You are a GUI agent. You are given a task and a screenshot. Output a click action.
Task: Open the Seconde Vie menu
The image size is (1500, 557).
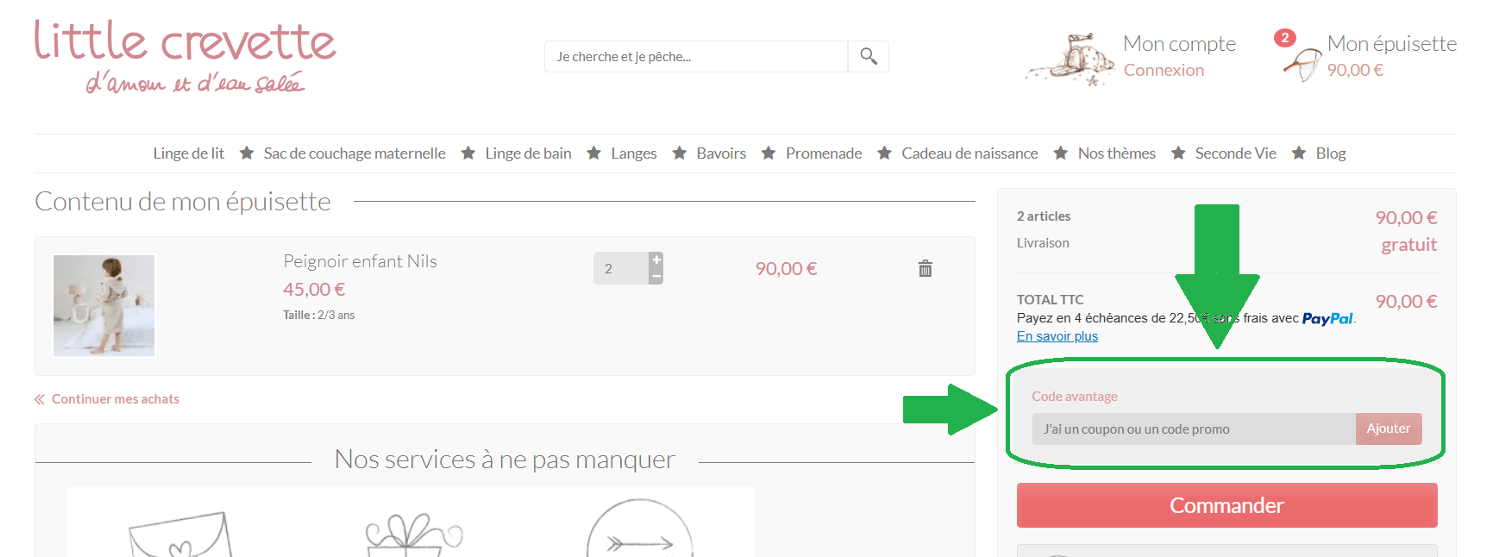1236,153
